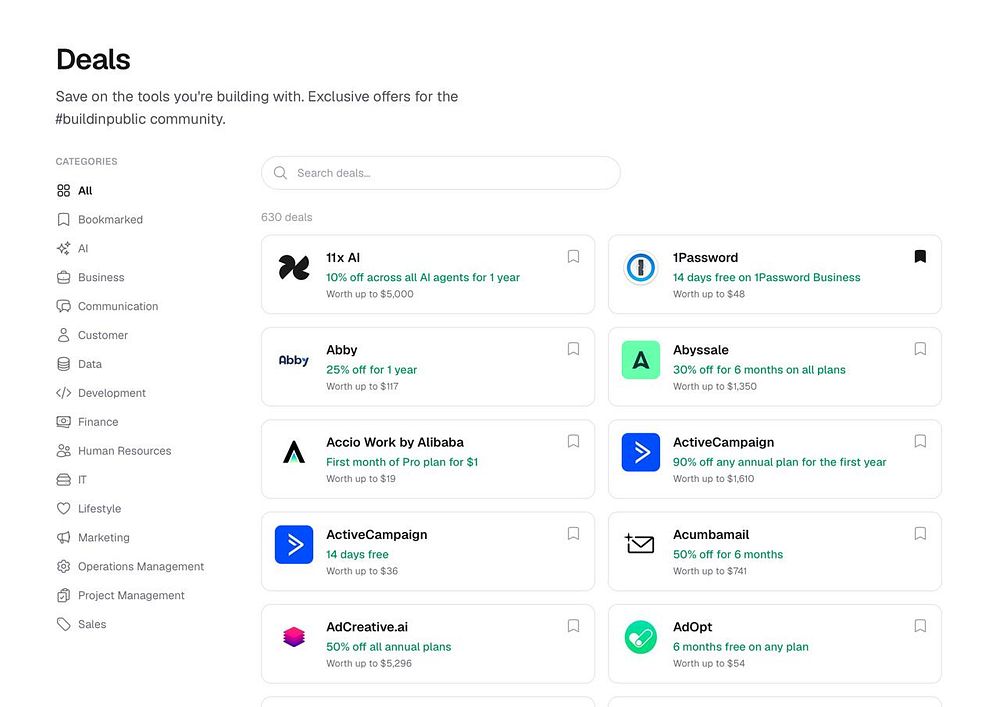1000x707 pixels.
Task: Bookmark the Accio Work by Alibaba deal
Action: [573, 441]
